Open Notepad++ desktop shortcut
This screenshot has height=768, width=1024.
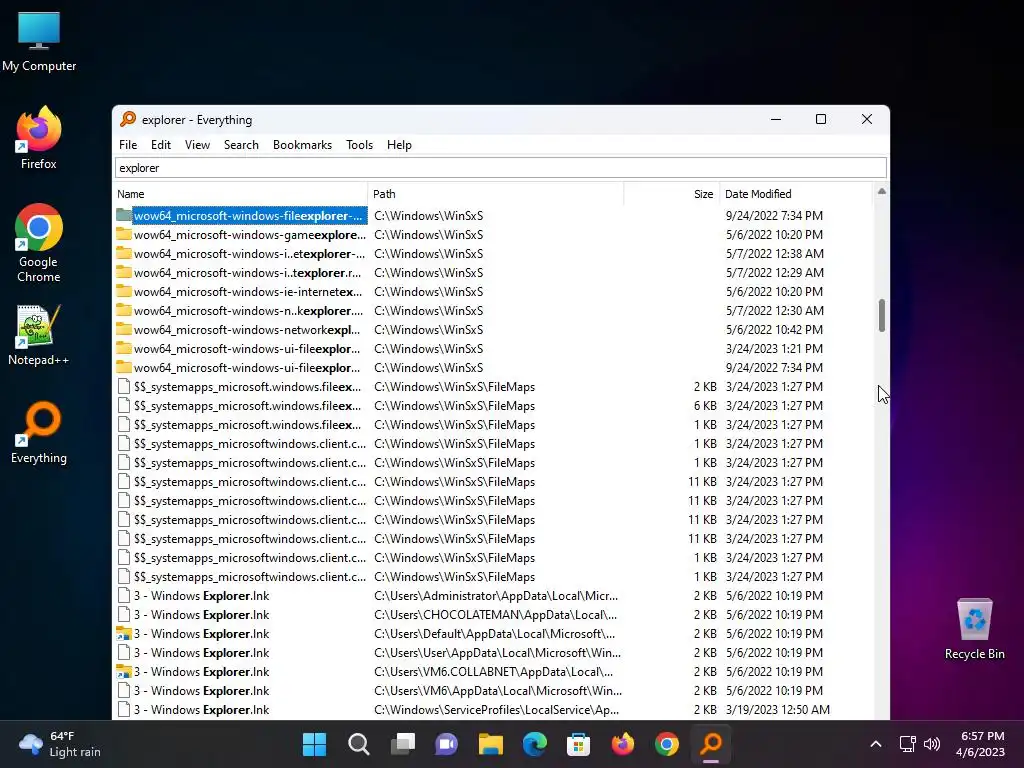coord(39,335)
